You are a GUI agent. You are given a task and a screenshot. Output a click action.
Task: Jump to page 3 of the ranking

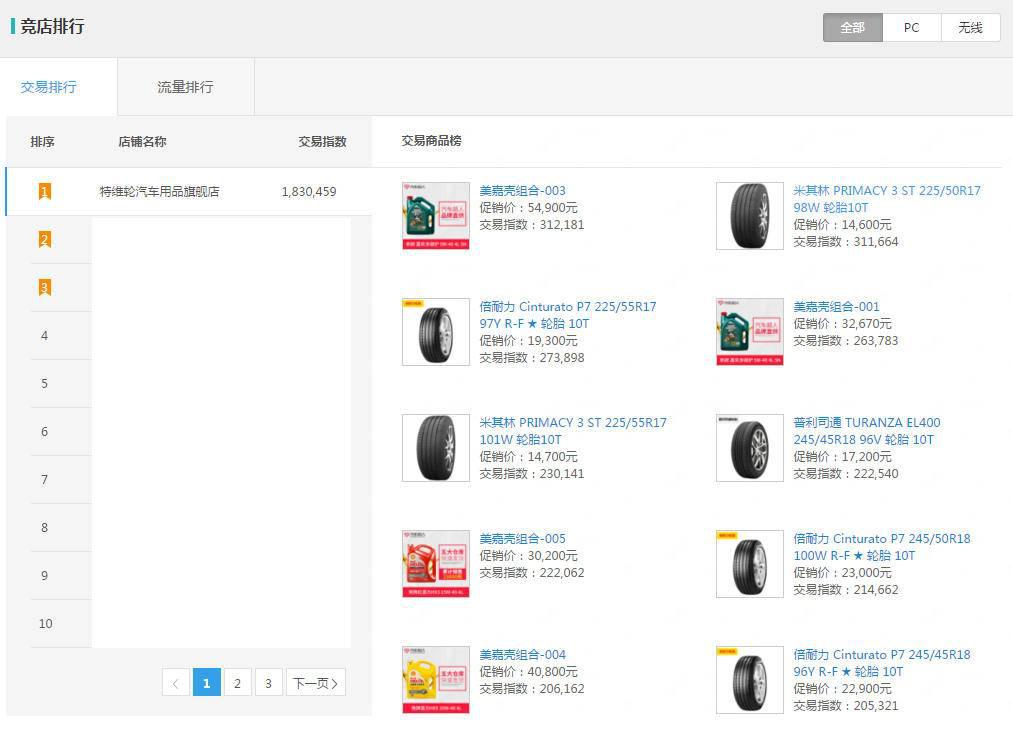pos(268,683)
